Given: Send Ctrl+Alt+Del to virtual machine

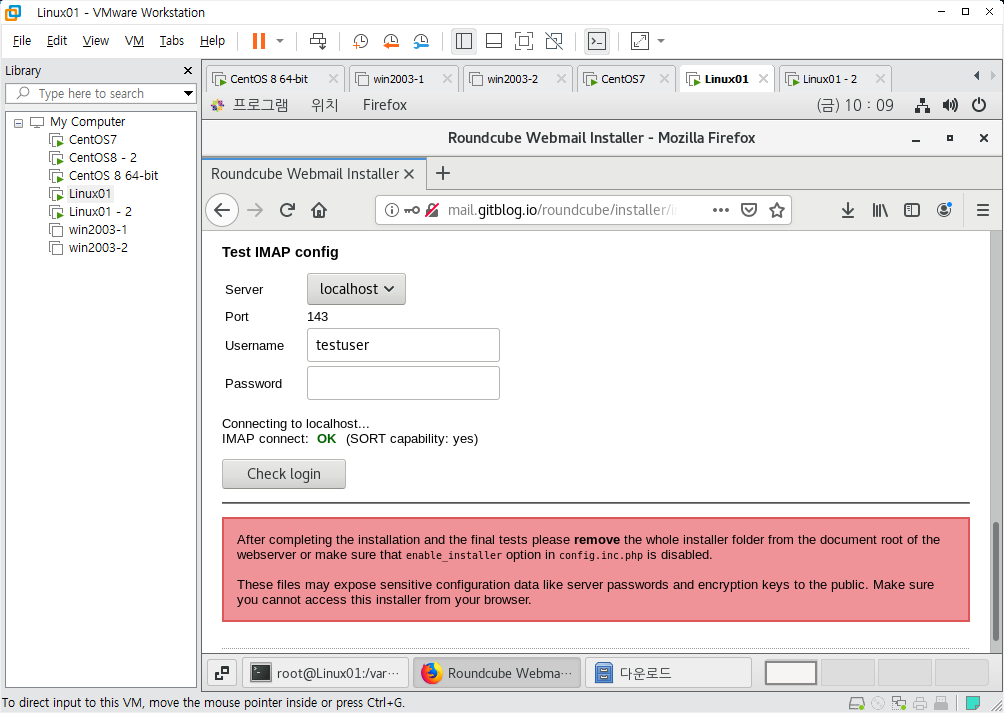Looking at the screenshot, I should click(318, 41).
